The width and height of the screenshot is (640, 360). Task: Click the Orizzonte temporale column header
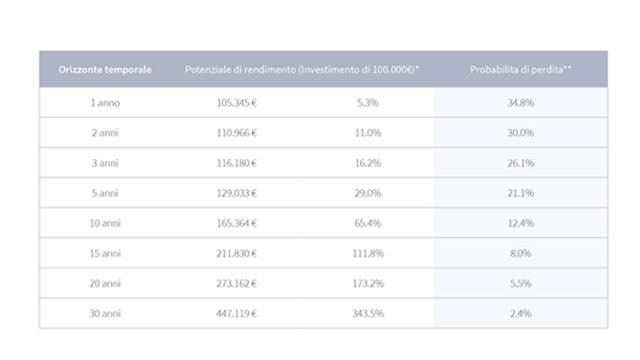click(x=105, y=69)
